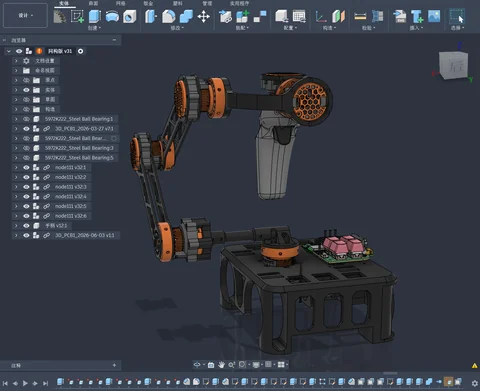Click the ViewCube face

453,65
